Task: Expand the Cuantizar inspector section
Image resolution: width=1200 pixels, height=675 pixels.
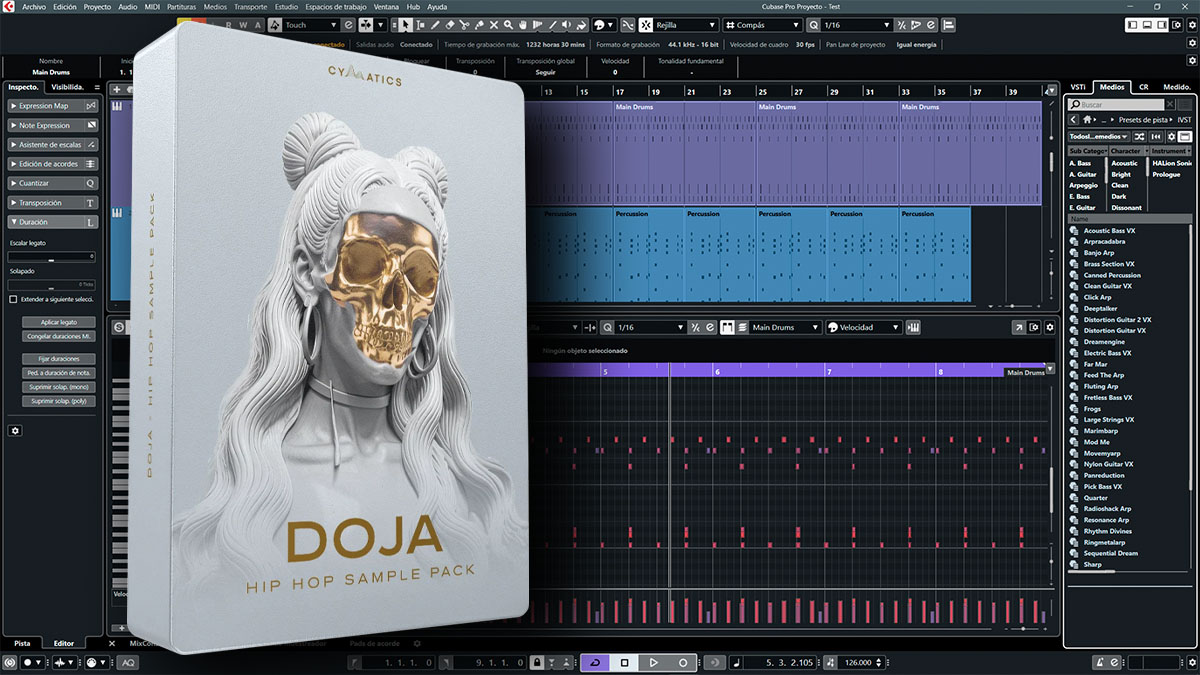Action: click(53, 183)
